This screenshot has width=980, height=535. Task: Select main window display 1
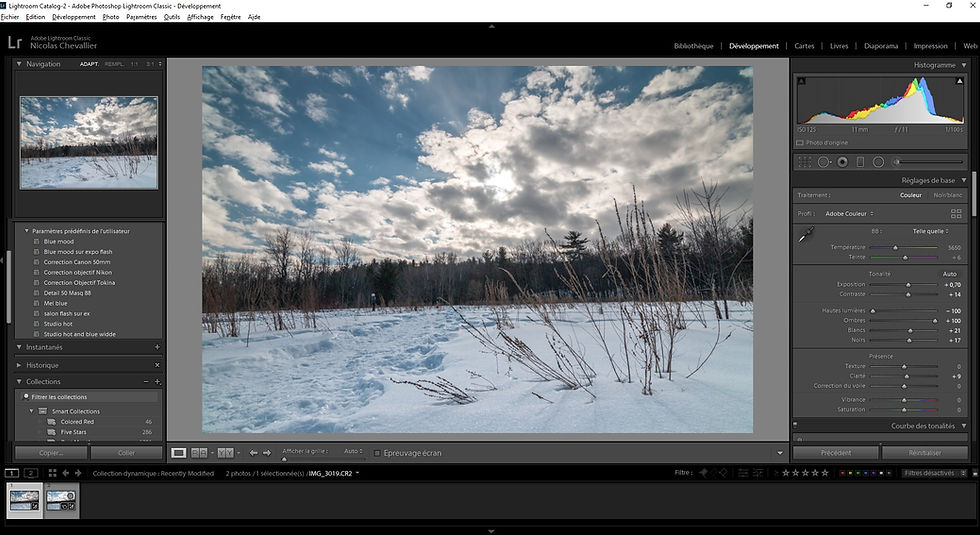[11, 473]
